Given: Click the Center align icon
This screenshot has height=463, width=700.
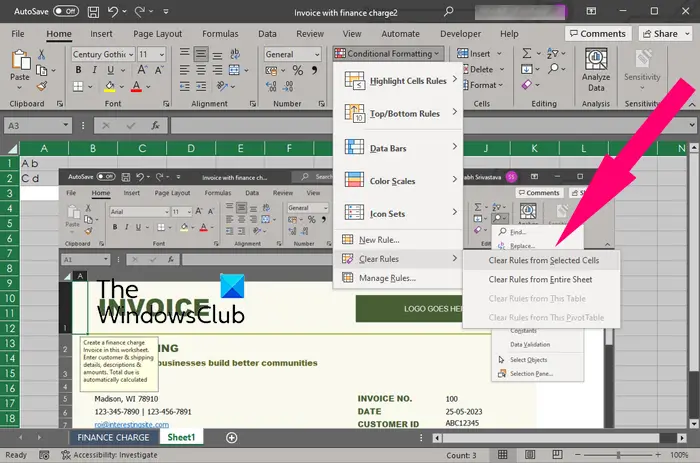Looking at the screenshot, I should [201, 70].
